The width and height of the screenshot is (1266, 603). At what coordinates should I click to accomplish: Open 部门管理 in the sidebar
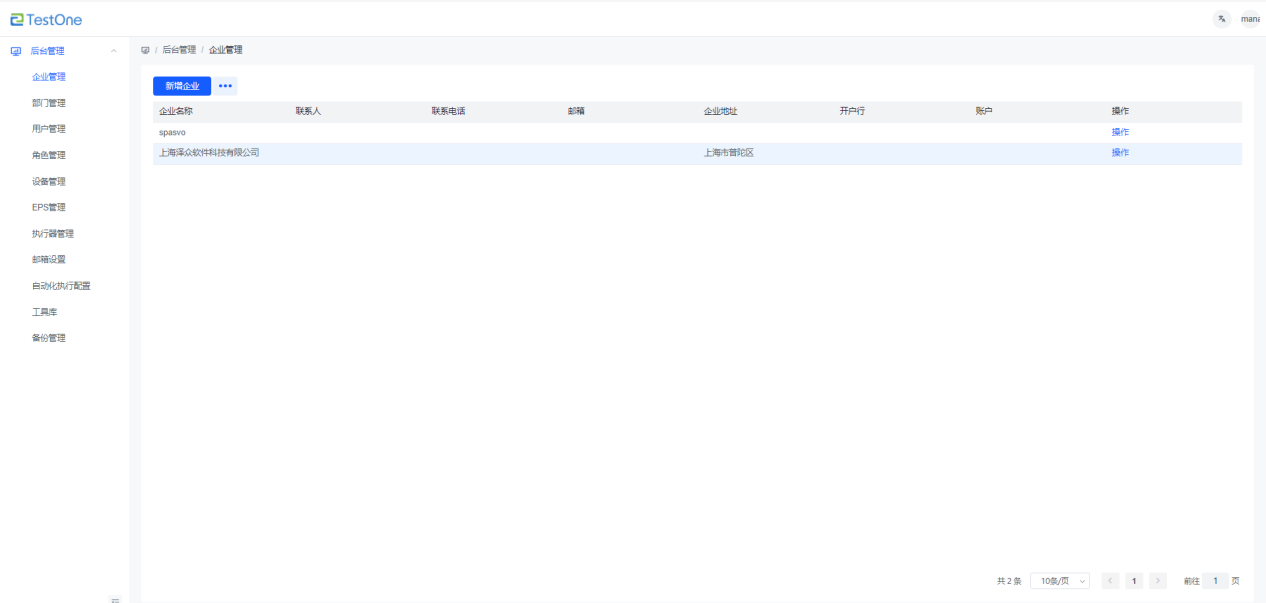(49, 103)
